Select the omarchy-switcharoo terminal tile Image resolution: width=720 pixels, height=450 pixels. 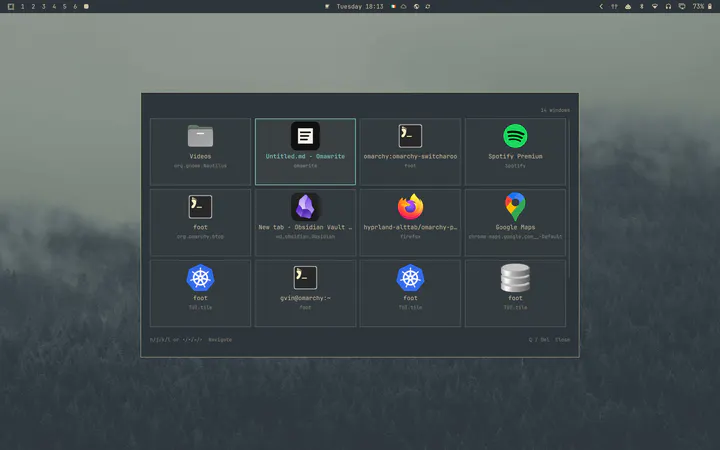click(x=410, y=152)
